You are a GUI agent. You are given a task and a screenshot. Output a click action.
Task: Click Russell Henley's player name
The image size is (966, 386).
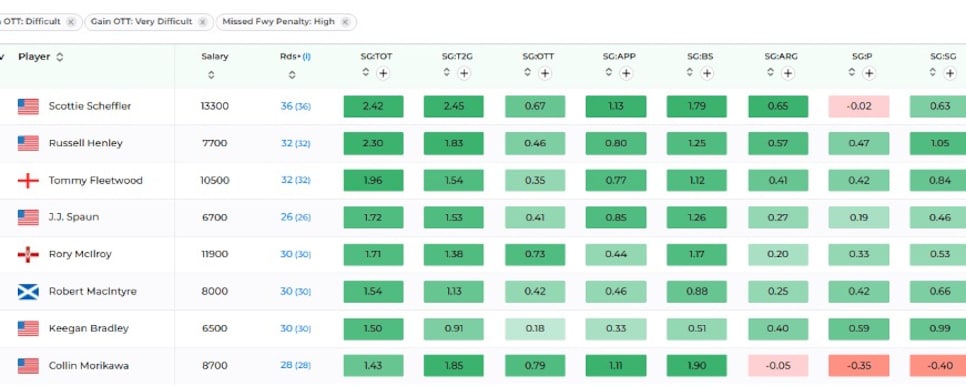click(86, 143)
